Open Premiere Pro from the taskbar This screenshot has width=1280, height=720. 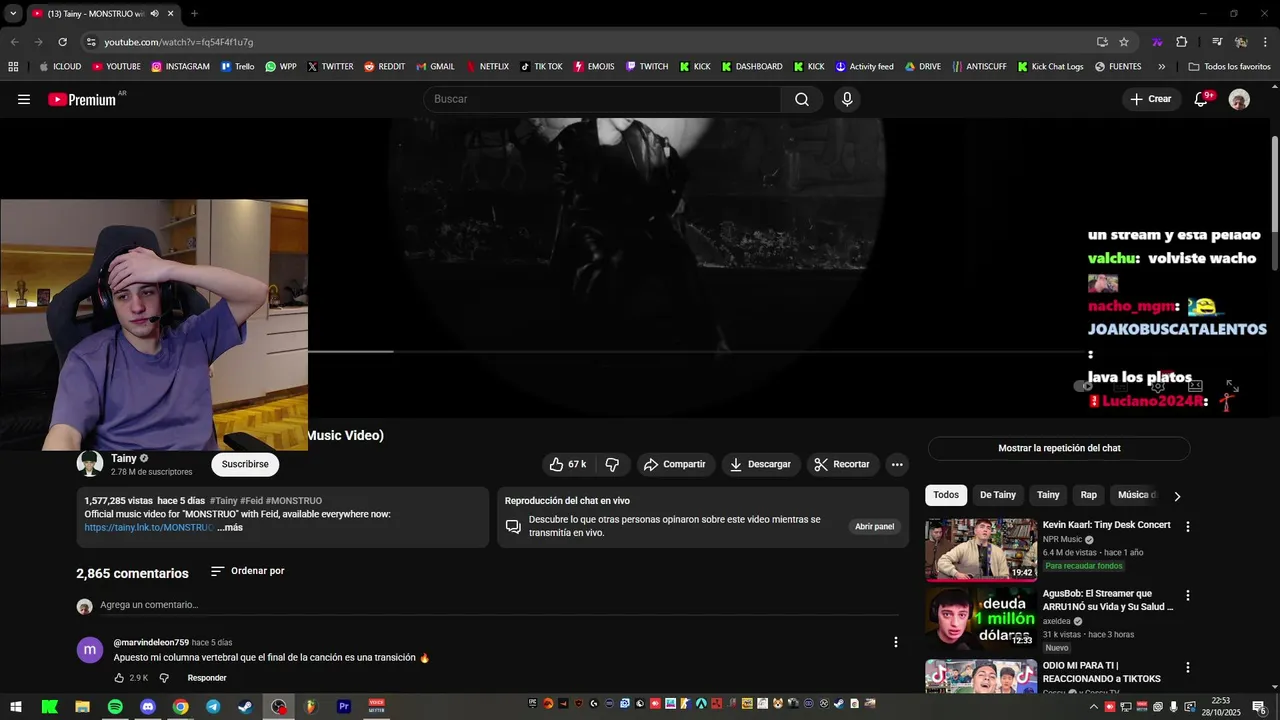[343, 706]
